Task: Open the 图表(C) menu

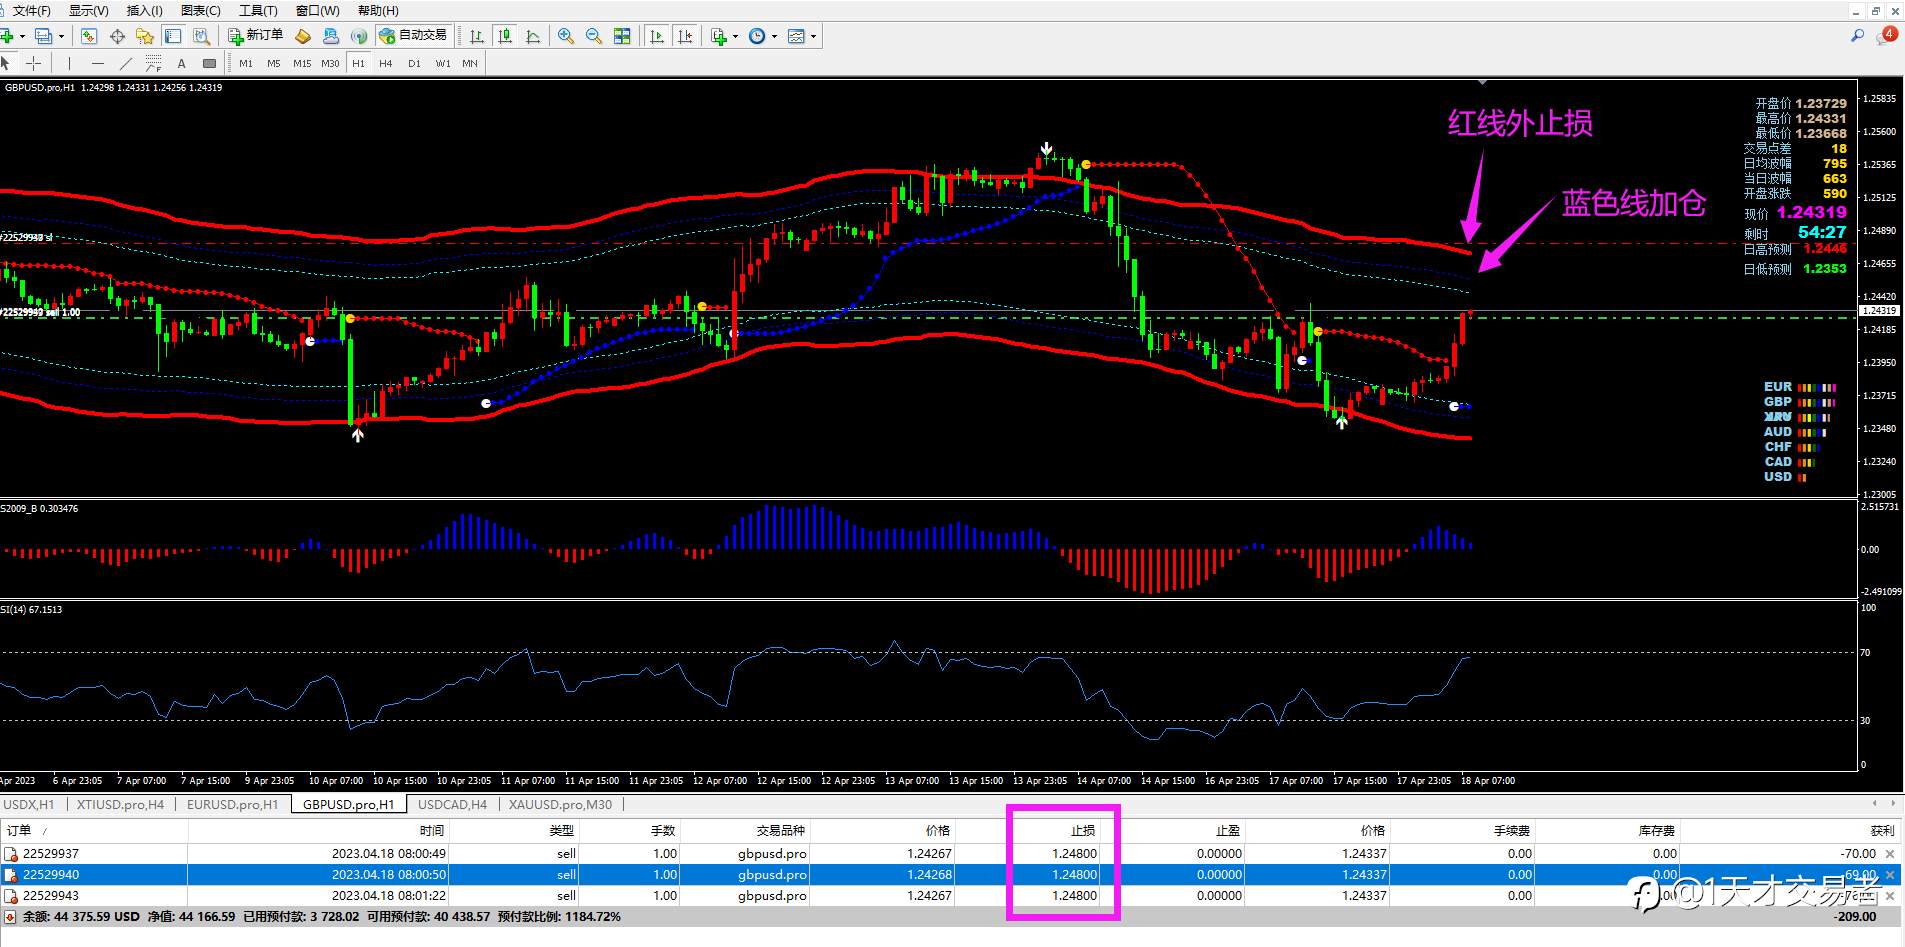Action: pyautogui.click(x=201, y=10)
